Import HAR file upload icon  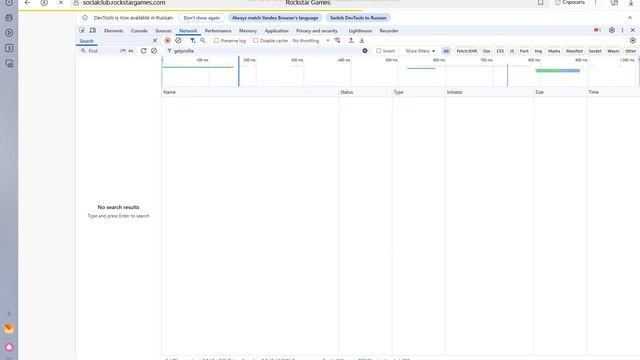pyautogui.click(x=351, y=40)
